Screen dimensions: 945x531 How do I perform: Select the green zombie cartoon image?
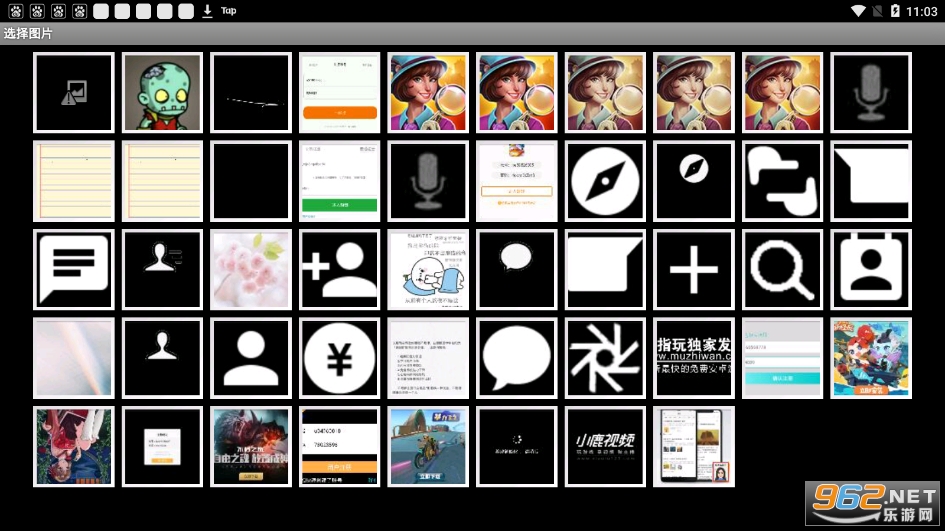(x=162, y=93)
